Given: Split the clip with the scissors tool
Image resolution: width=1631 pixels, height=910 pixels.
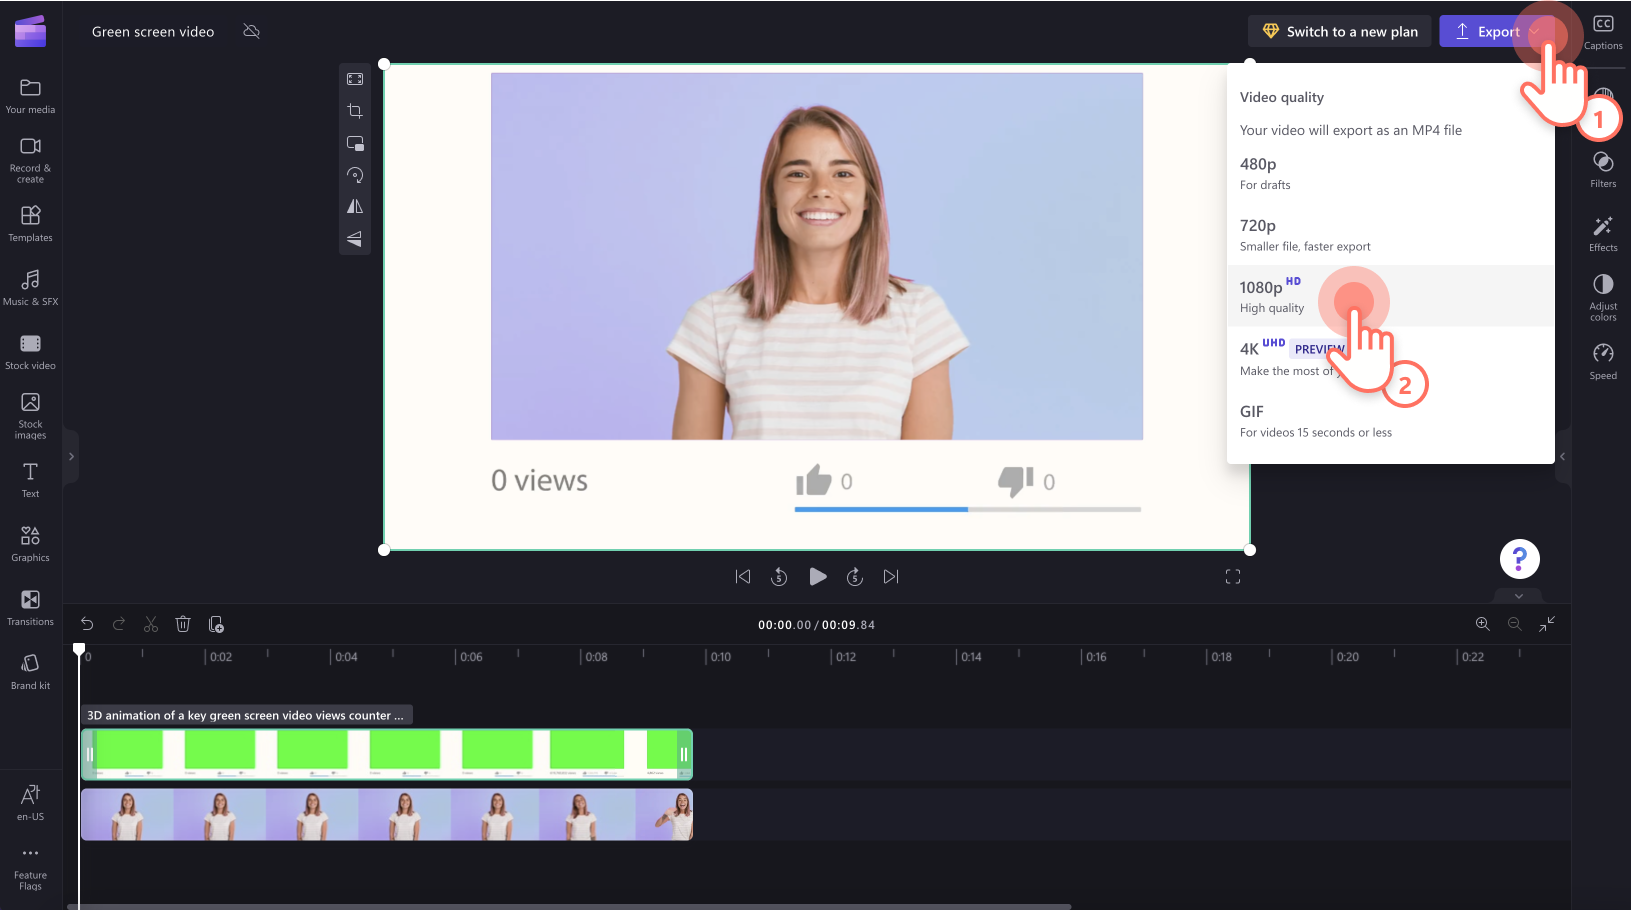Looking at the screenshot, I should coord(151,623).
